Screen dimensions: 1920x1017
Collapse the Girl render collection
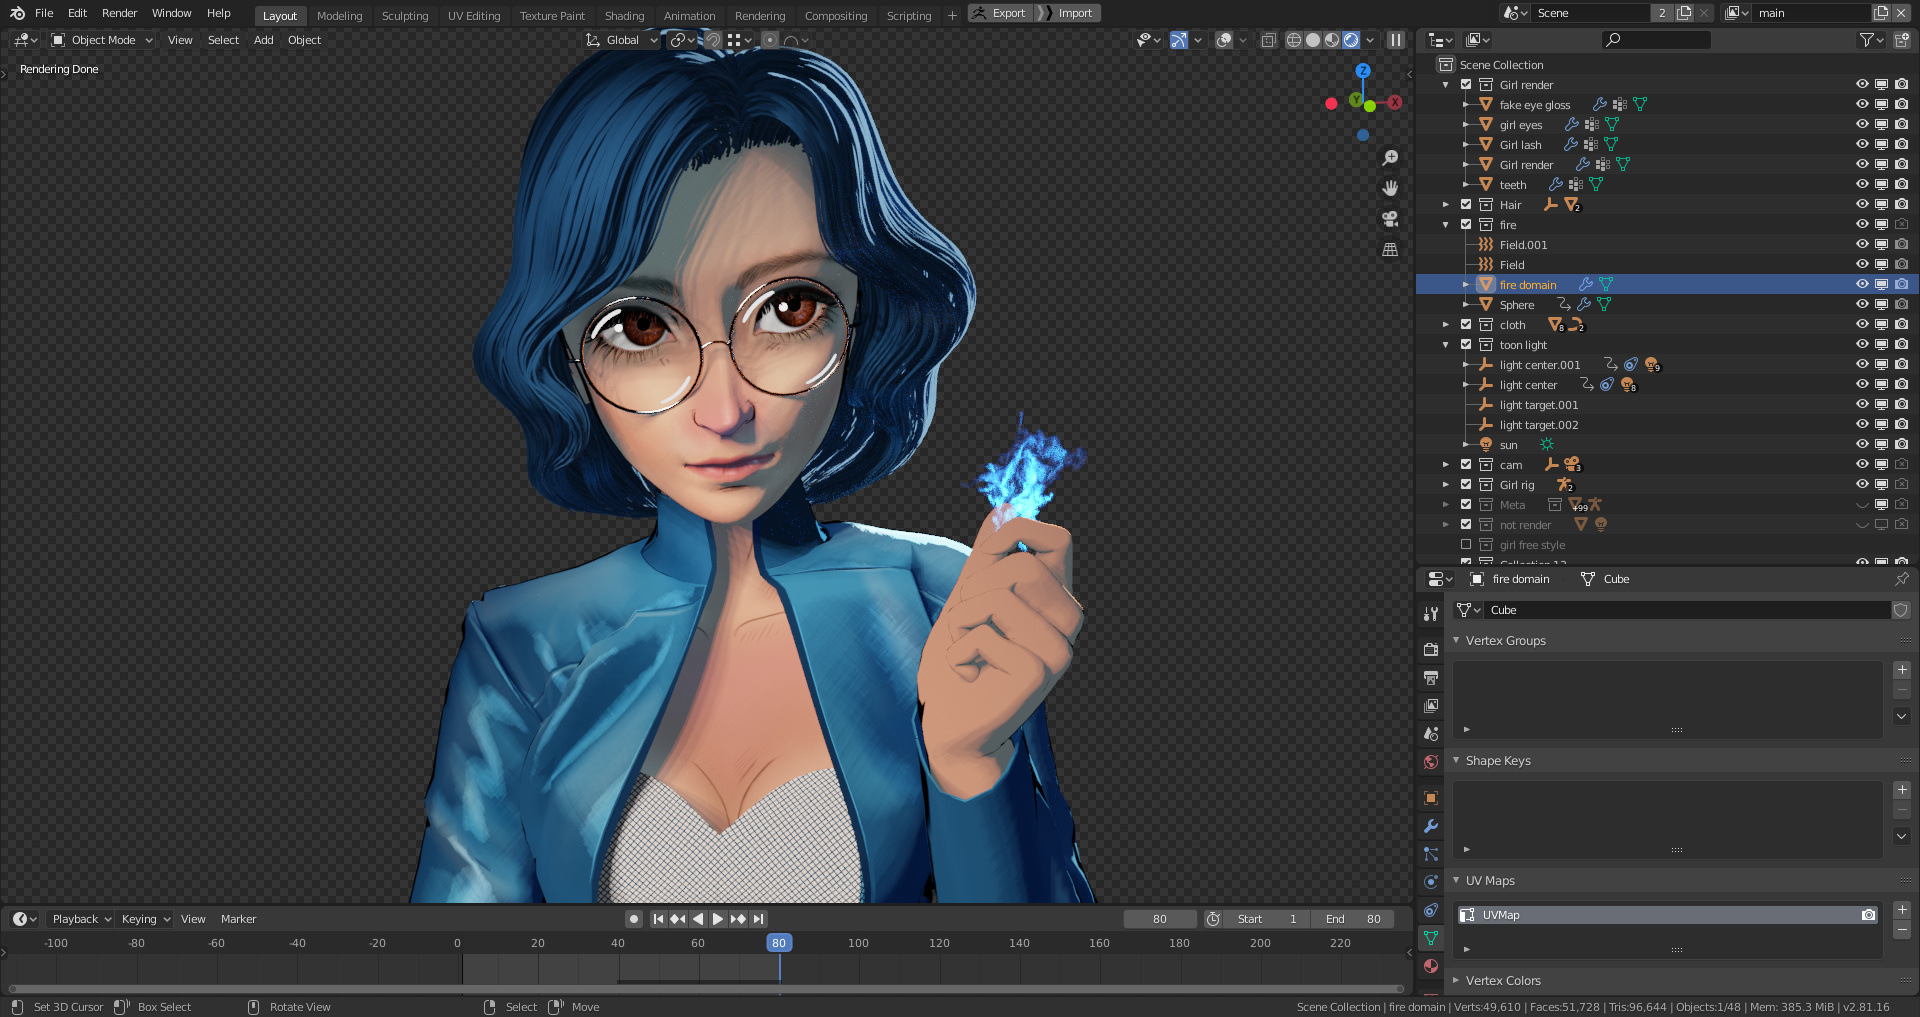coord(1446,84)
